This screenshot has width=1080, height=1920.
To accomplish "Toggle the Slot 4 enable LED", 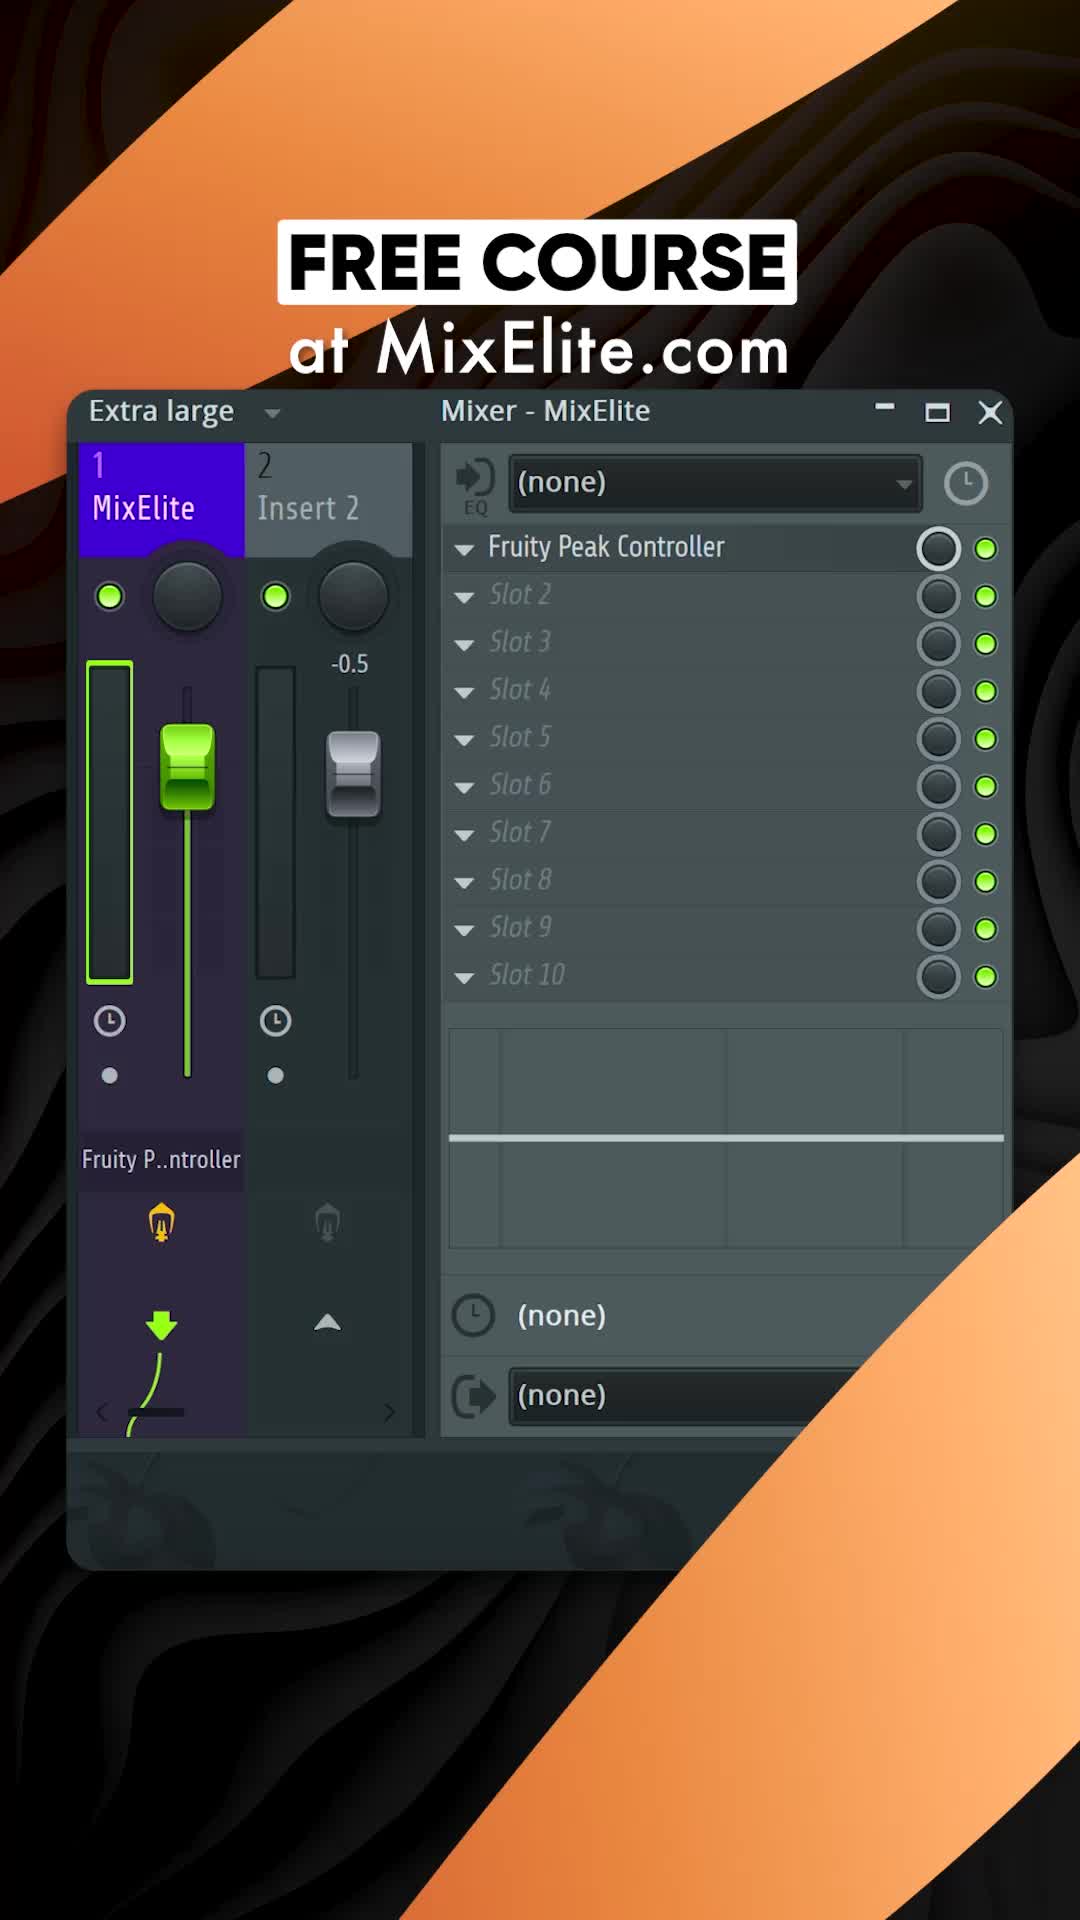I will click(x=985, y=691).
